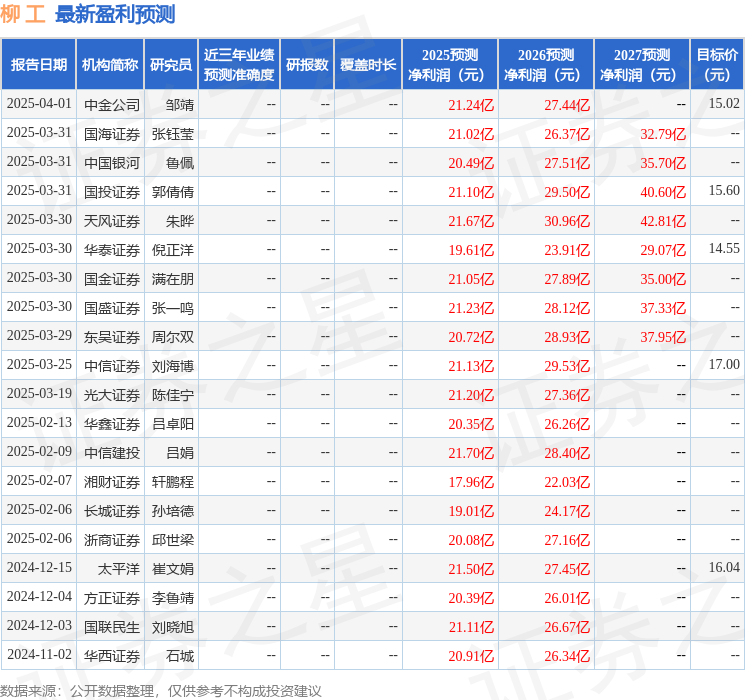This screenshot has width=745, height=700.
Task: Select the 东吴证券 institution cell
Action: (x=112, y=337)
